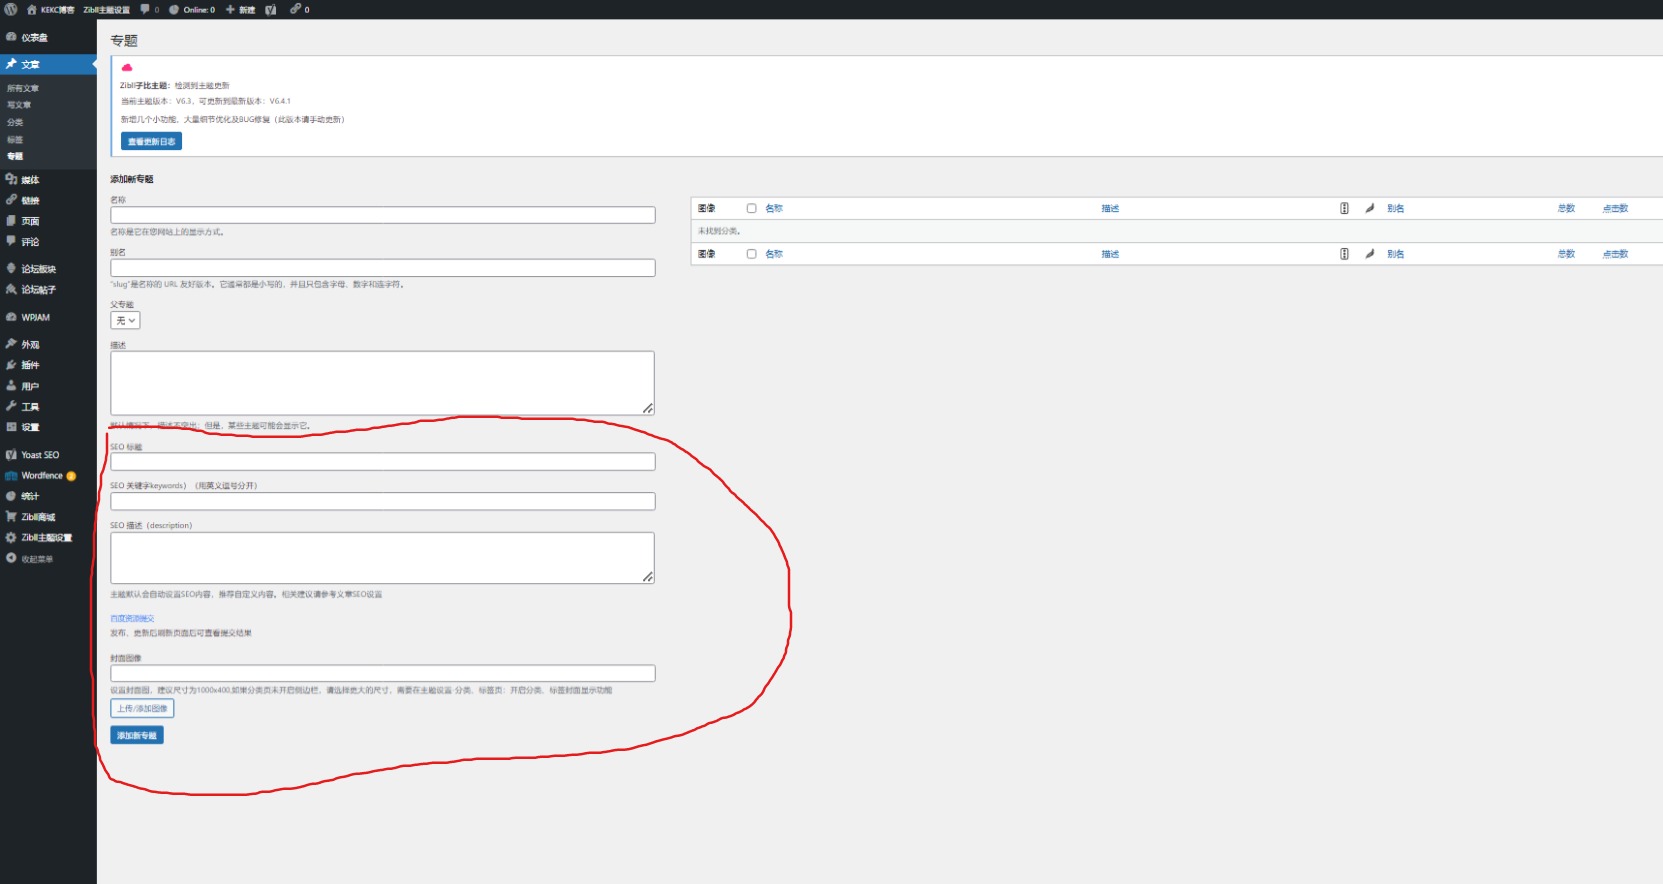Open 媒体 media library in sidebar
This screenshot has width=1663, height=884.
(x=30, y=180)
